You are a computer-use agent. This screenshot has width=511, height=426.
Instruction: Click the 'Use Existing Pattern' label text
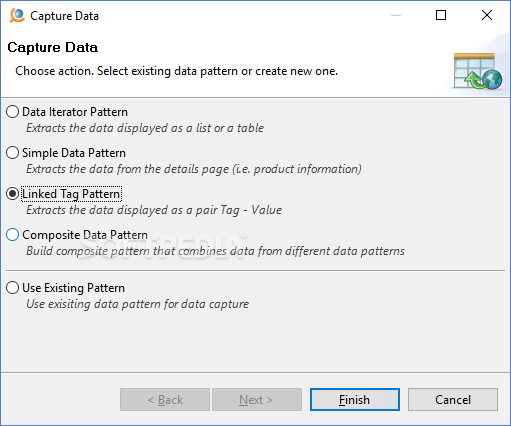[x=74, y=288]
